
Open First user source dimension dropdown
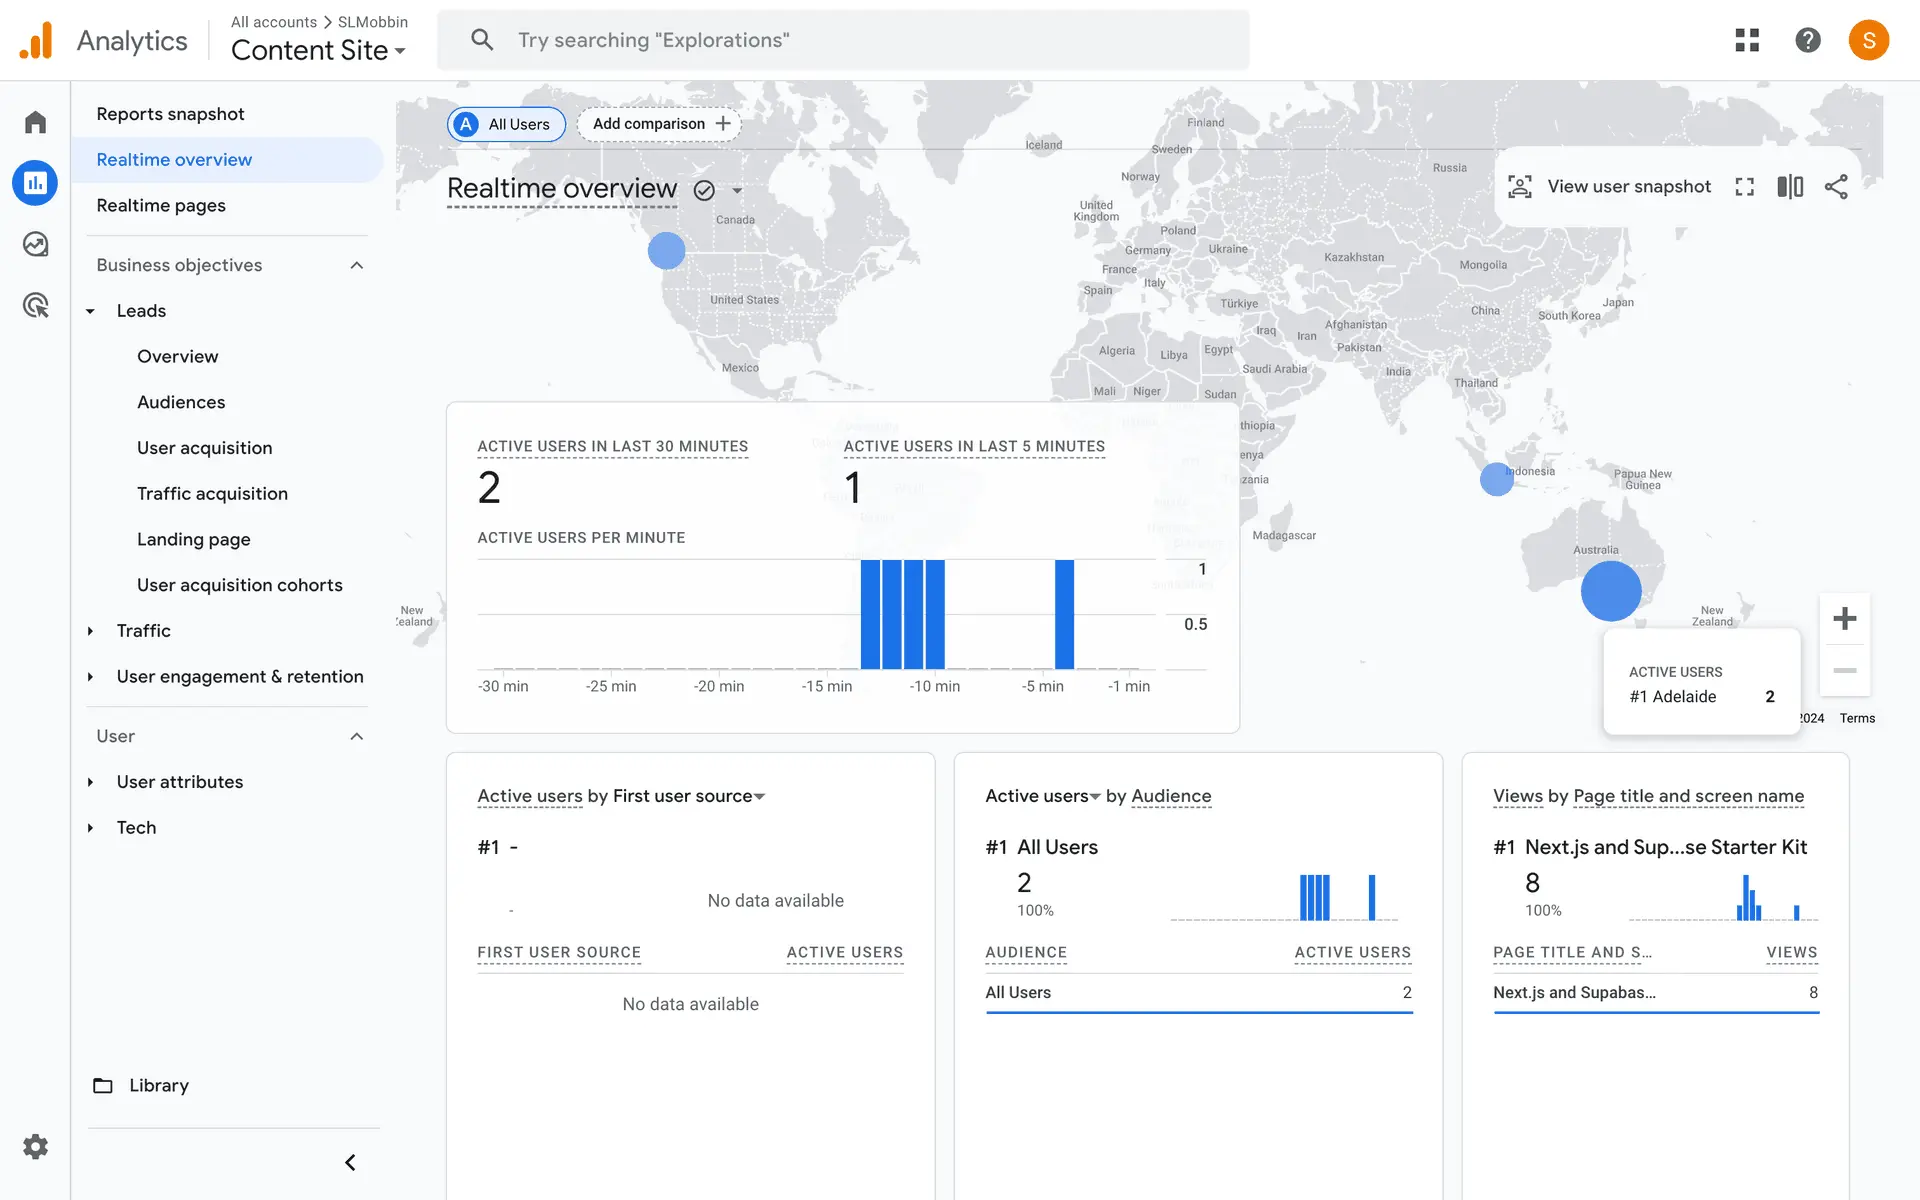(759, 797)
